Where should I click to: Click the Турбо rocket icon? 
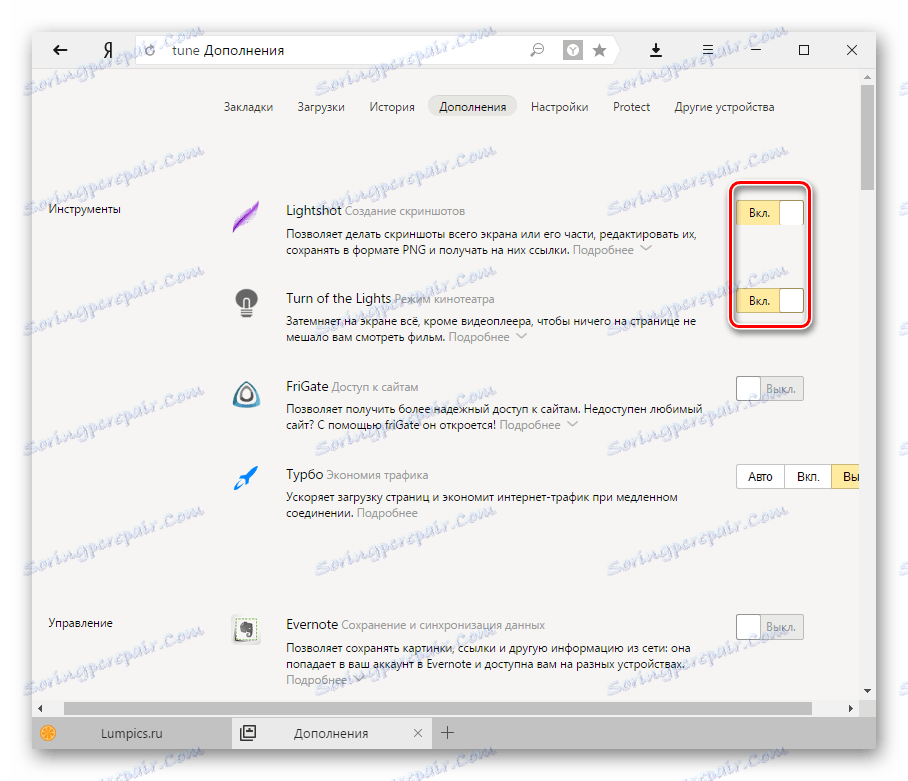(x=244, y=478)
